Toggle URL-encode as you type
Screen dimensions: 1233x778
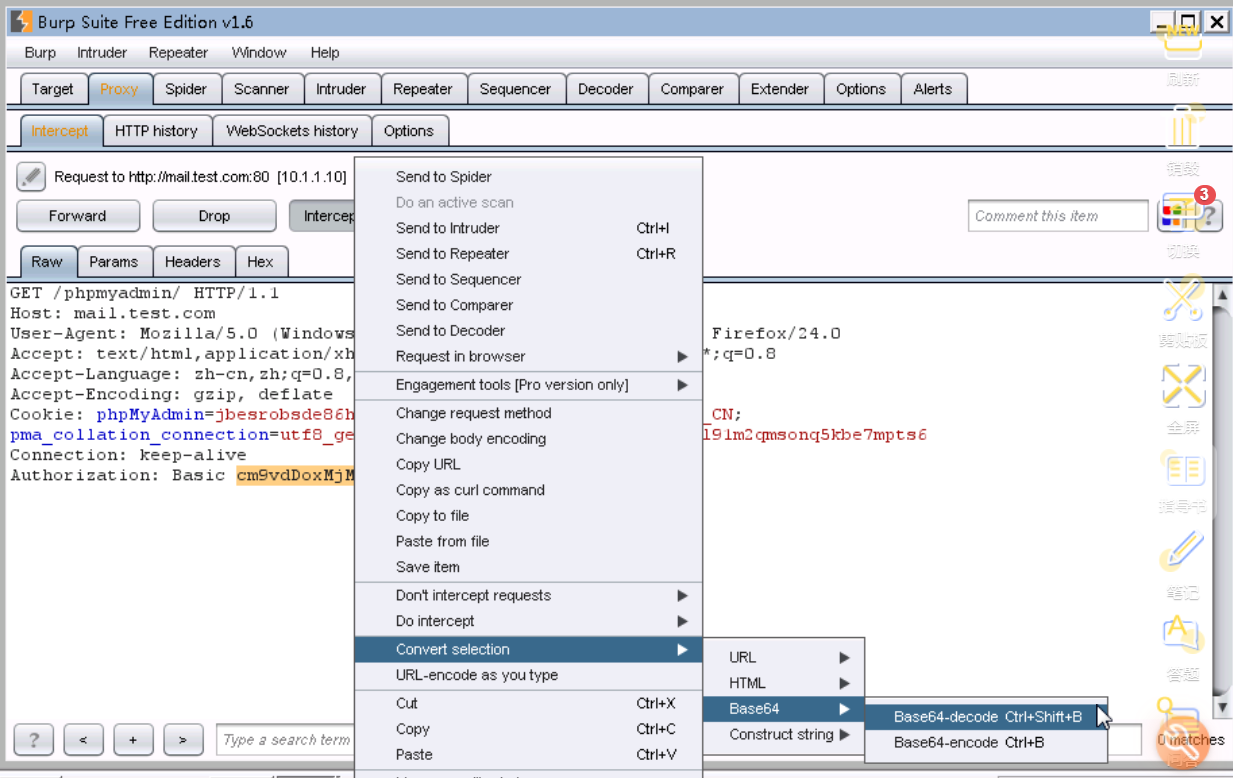pyautogui.click(x=529, y=675)
